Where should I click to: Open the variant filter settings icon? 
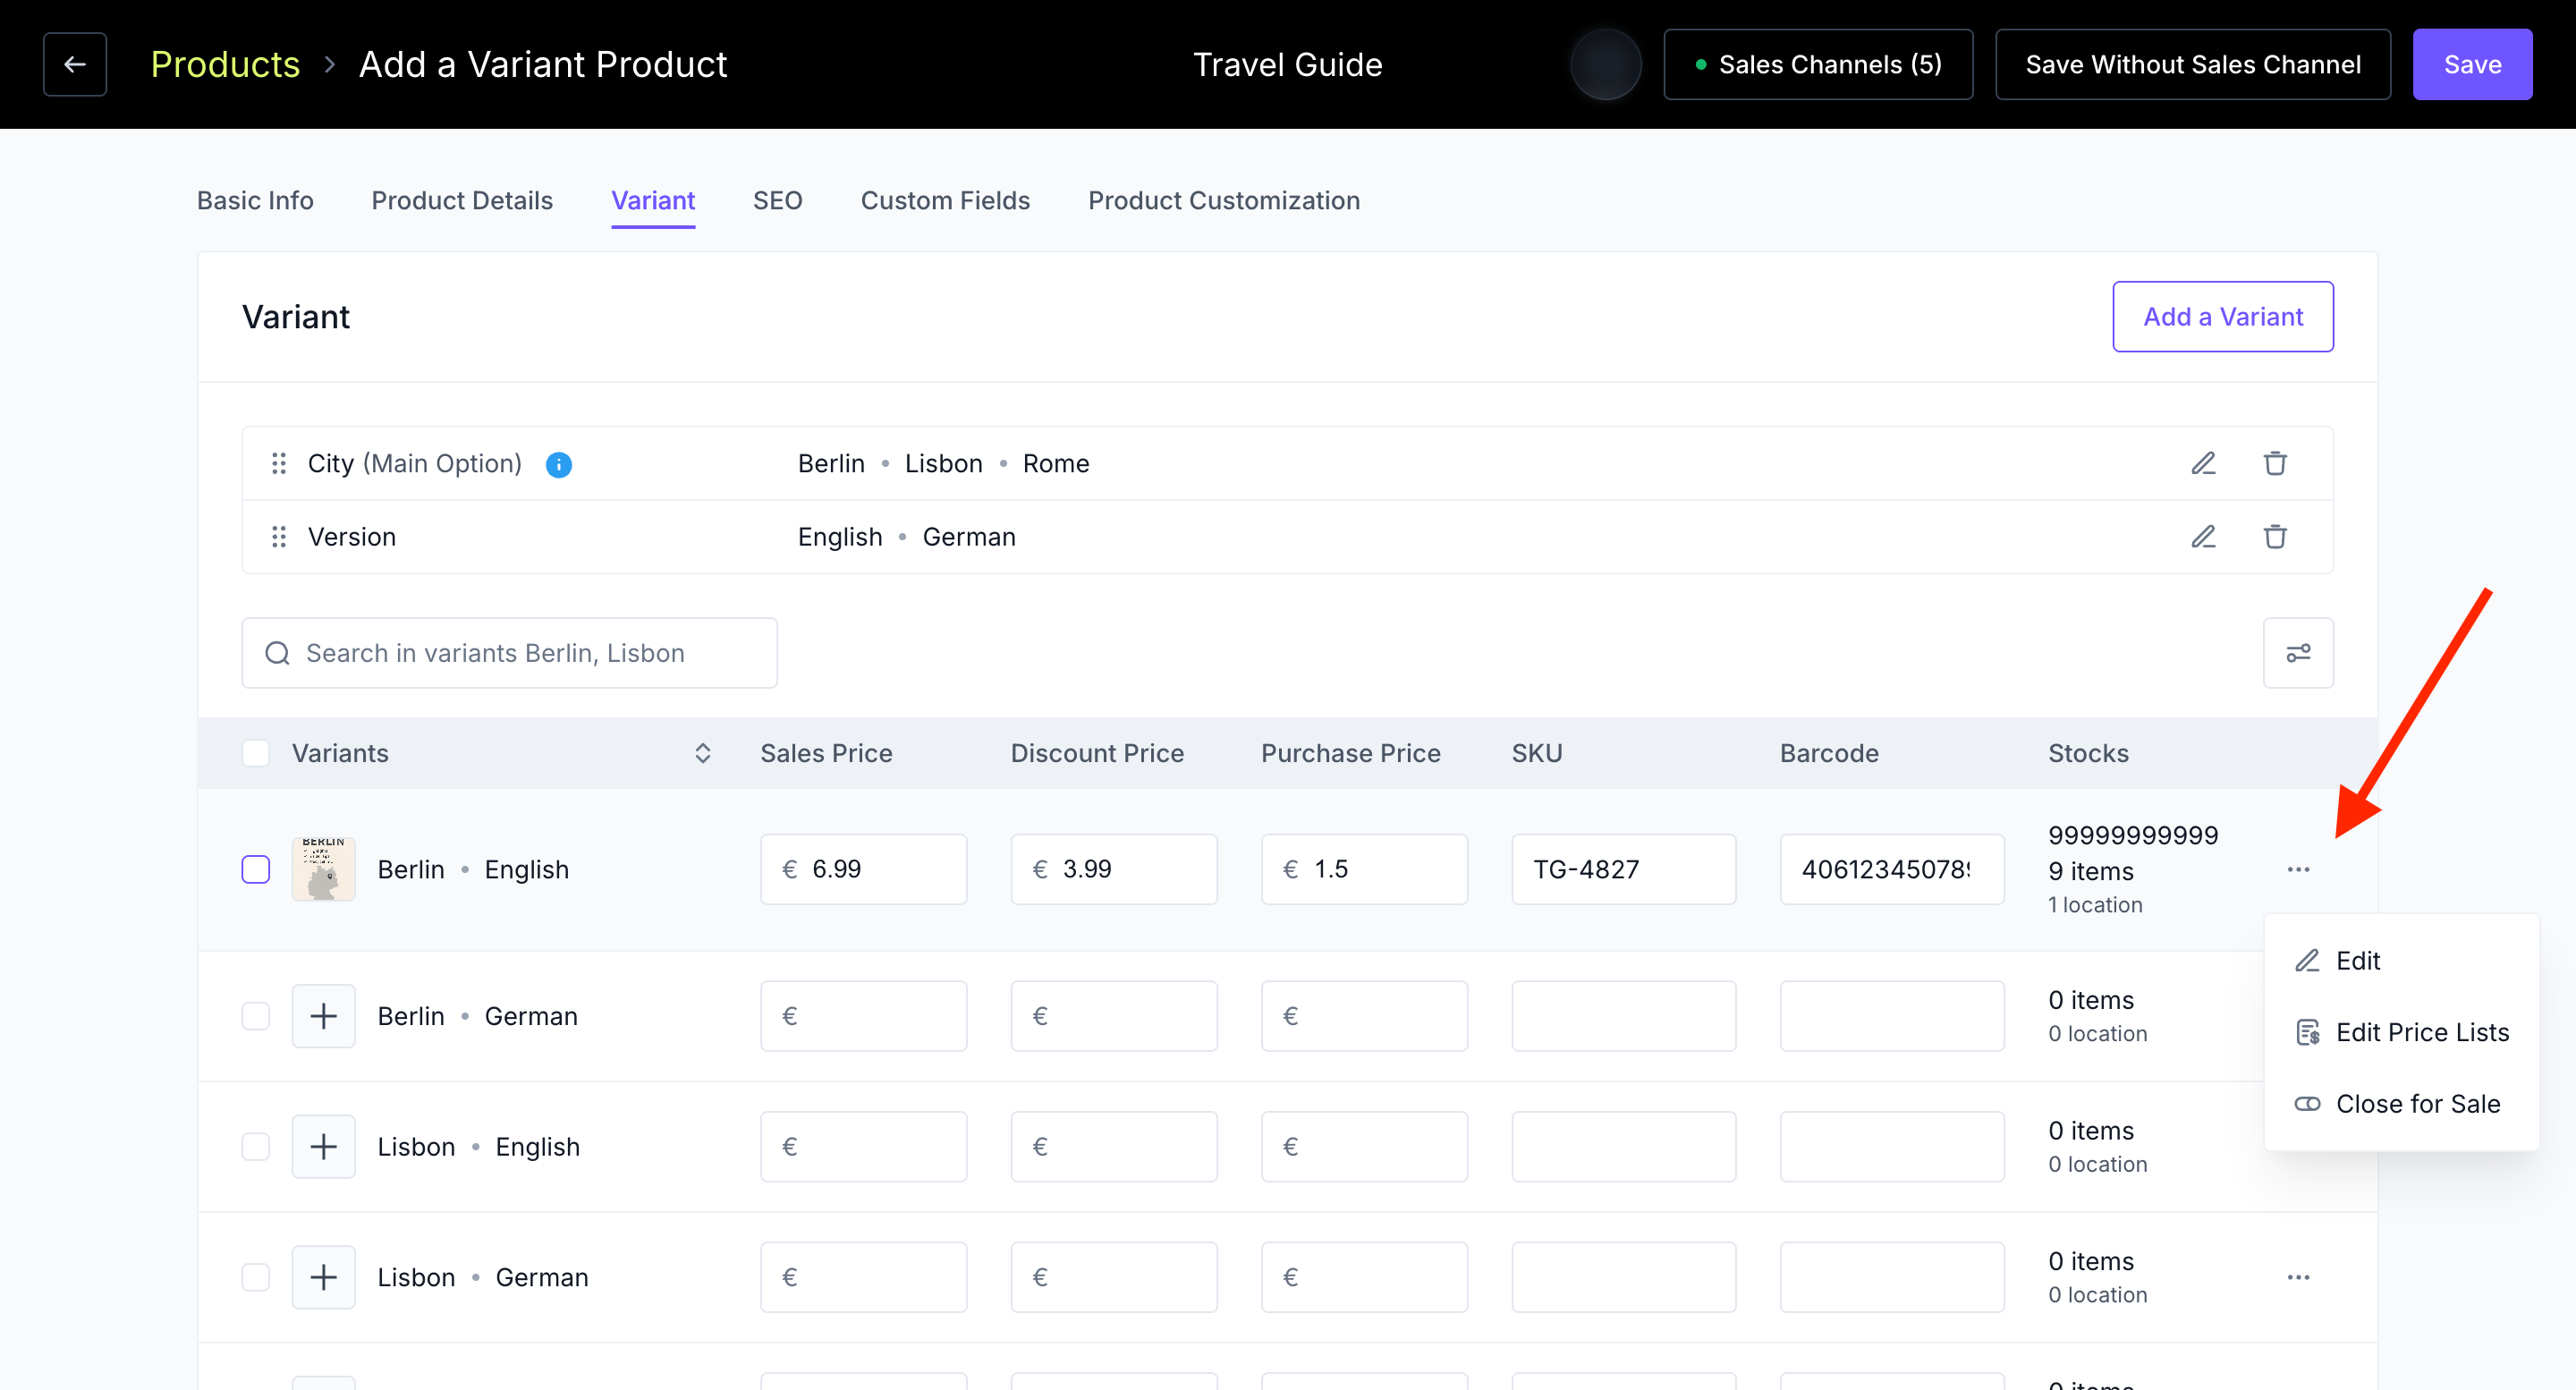[2298, 652]
